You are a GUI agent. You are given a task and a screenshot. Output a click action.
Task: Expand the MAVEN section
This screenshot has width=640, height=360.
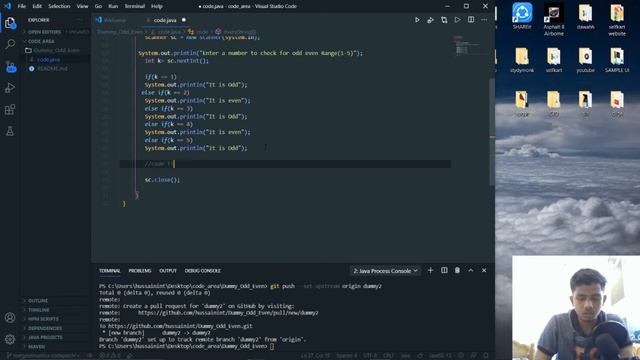coord(56,347)
